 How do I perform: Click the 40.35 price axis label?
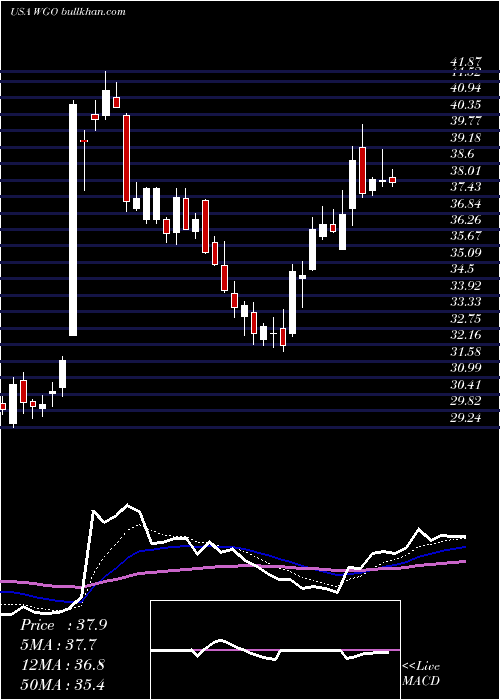click(466, 104)
